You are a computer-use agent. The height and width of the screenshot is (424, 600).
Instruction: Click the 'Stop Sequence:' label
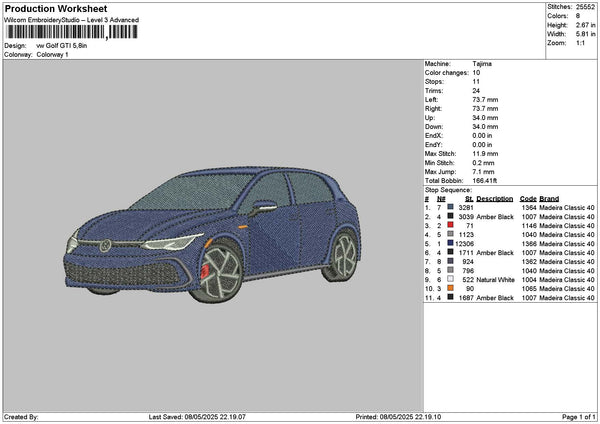coord(448,190)
